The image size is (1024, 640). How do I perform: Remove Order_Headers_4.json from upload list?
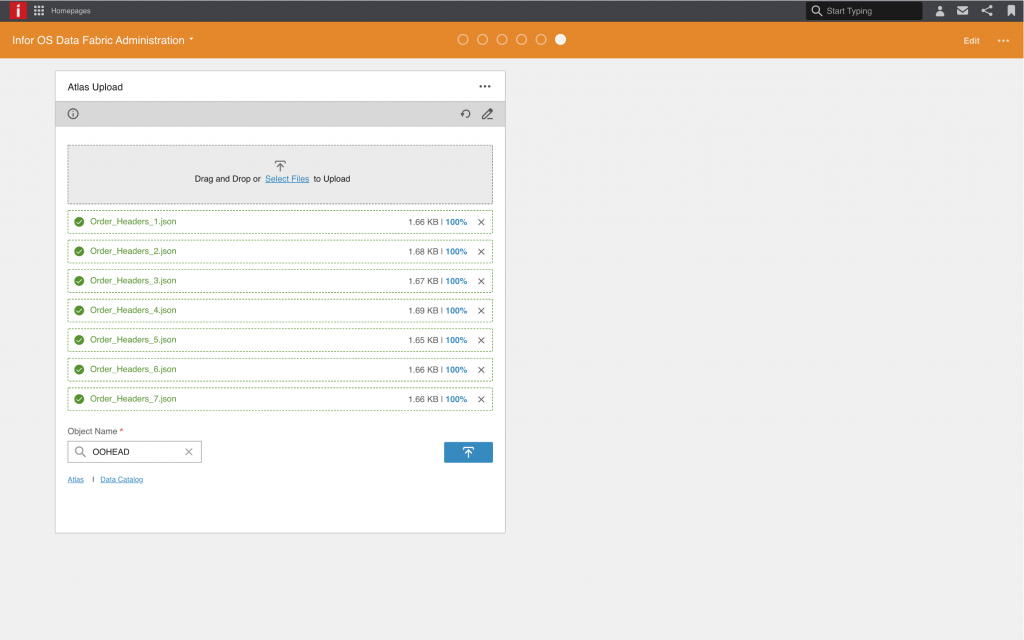(481, 311)
